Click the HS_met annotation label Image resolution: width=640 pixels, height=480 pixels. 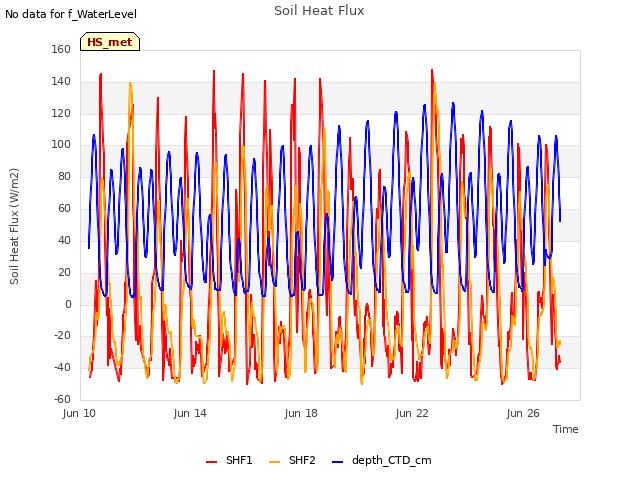click(x=110, y=42)
